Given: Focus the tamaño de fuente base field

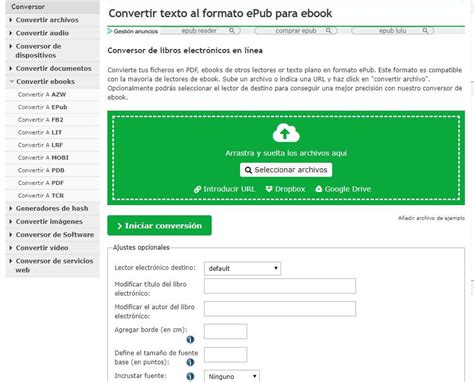Looking at the screenshot, I should [226, 355].
